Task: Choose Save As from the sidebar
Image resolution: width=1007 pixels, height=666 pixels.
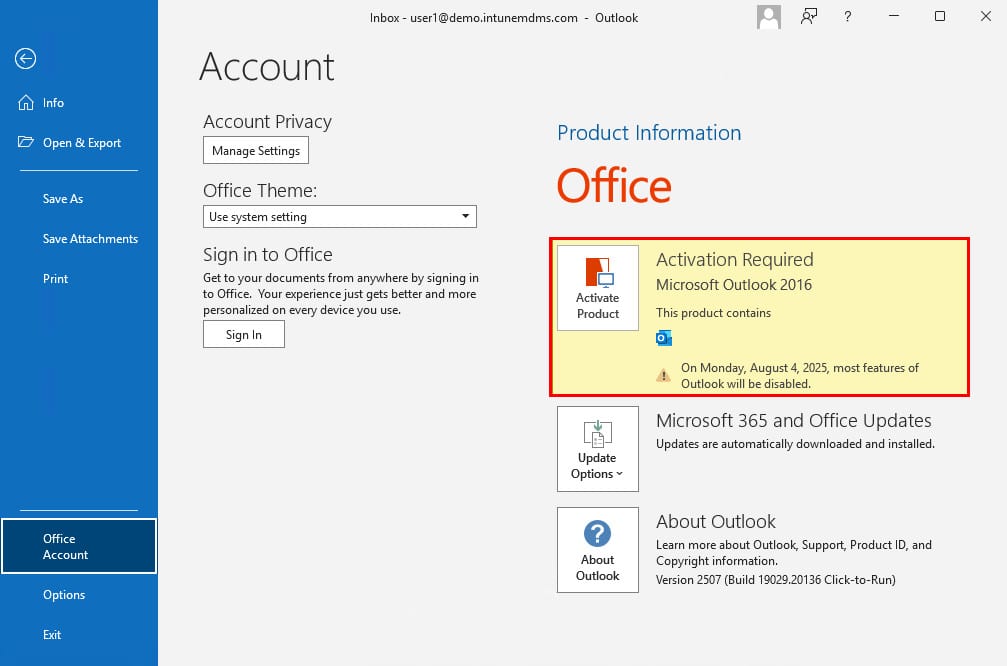Action: pos(78,198)
